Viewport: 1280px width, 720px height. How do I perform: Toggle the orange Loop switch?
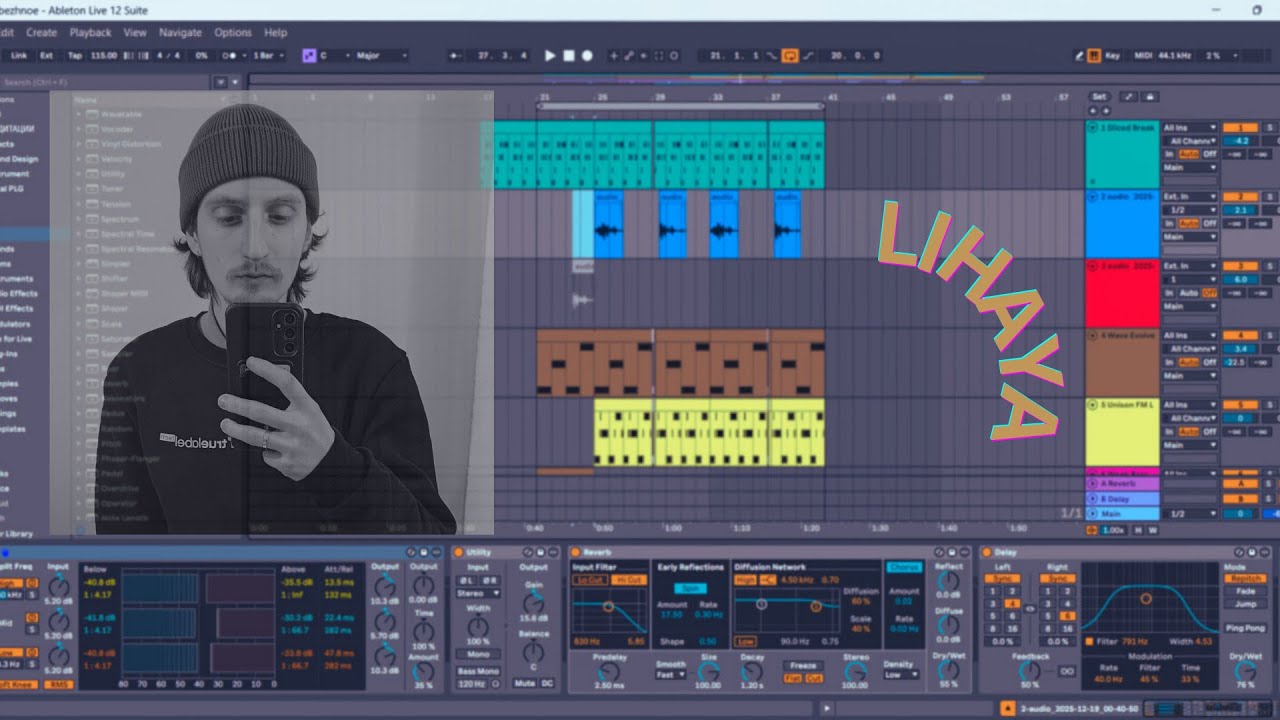790,56
